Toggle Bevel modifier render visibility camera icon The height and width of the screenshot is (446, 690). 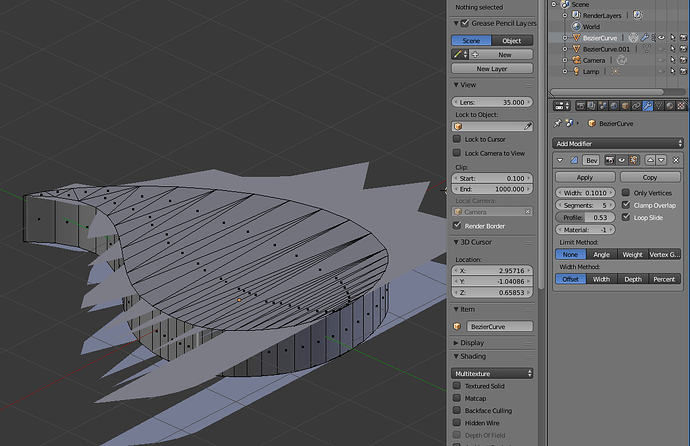coord(609,160)
